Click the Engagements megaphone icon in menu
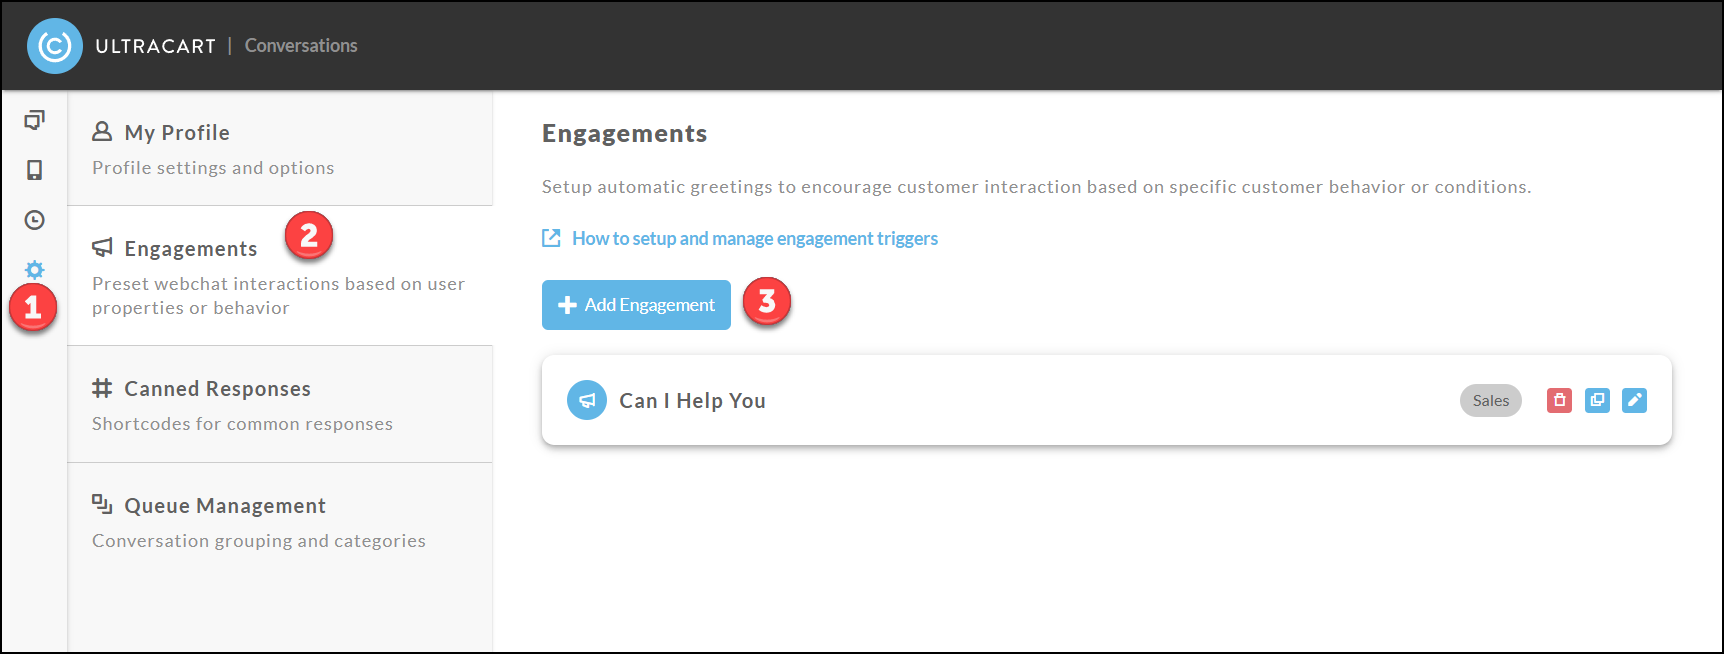The image size is (1724, 654). pos(102,247)
